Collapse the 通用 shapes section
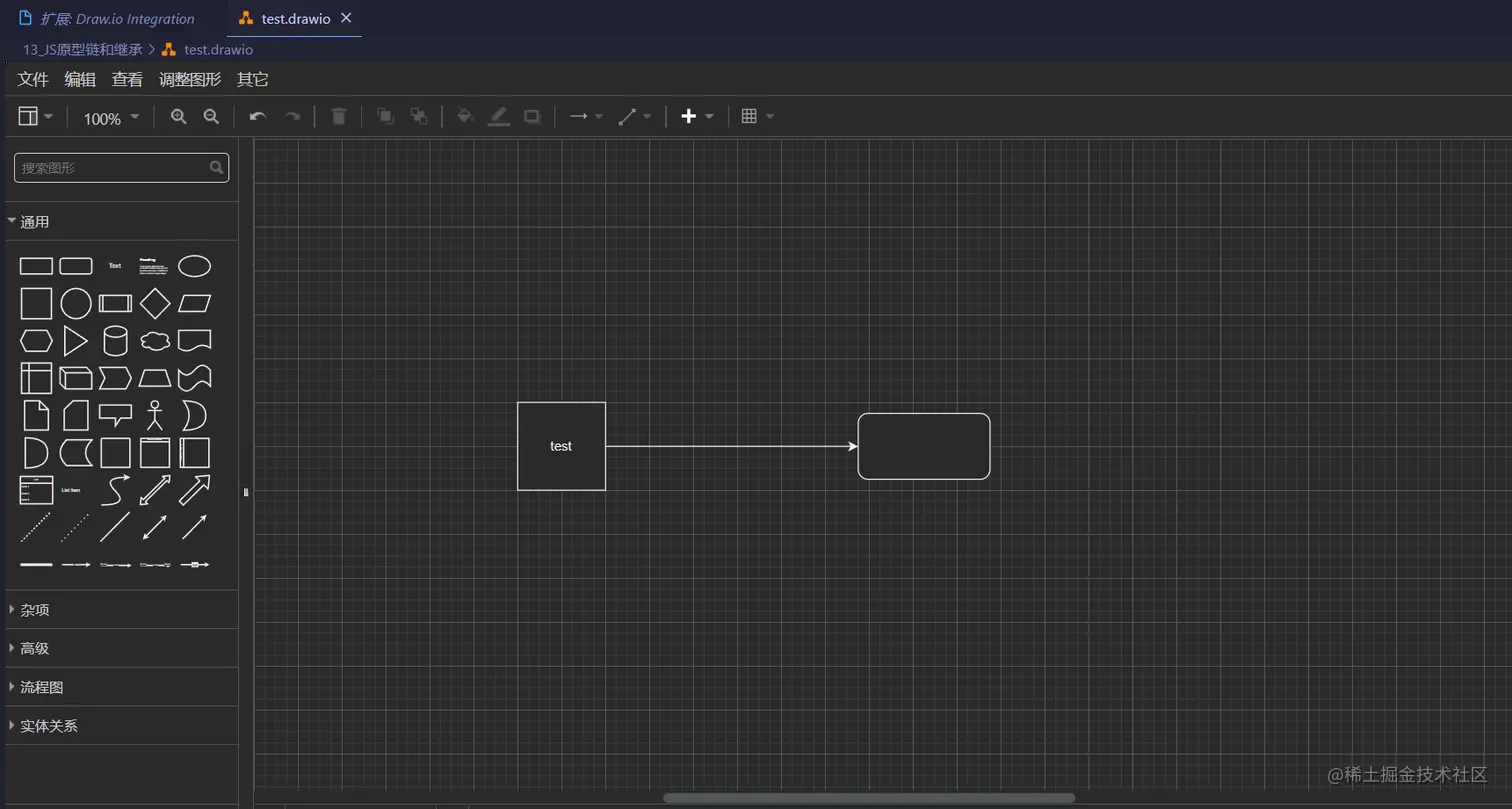 coord(121,222)
